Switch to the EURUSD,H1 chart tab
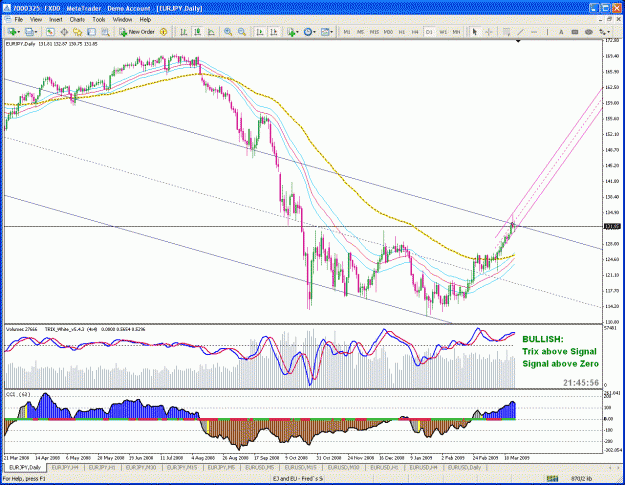 click(x=385, y=467)
